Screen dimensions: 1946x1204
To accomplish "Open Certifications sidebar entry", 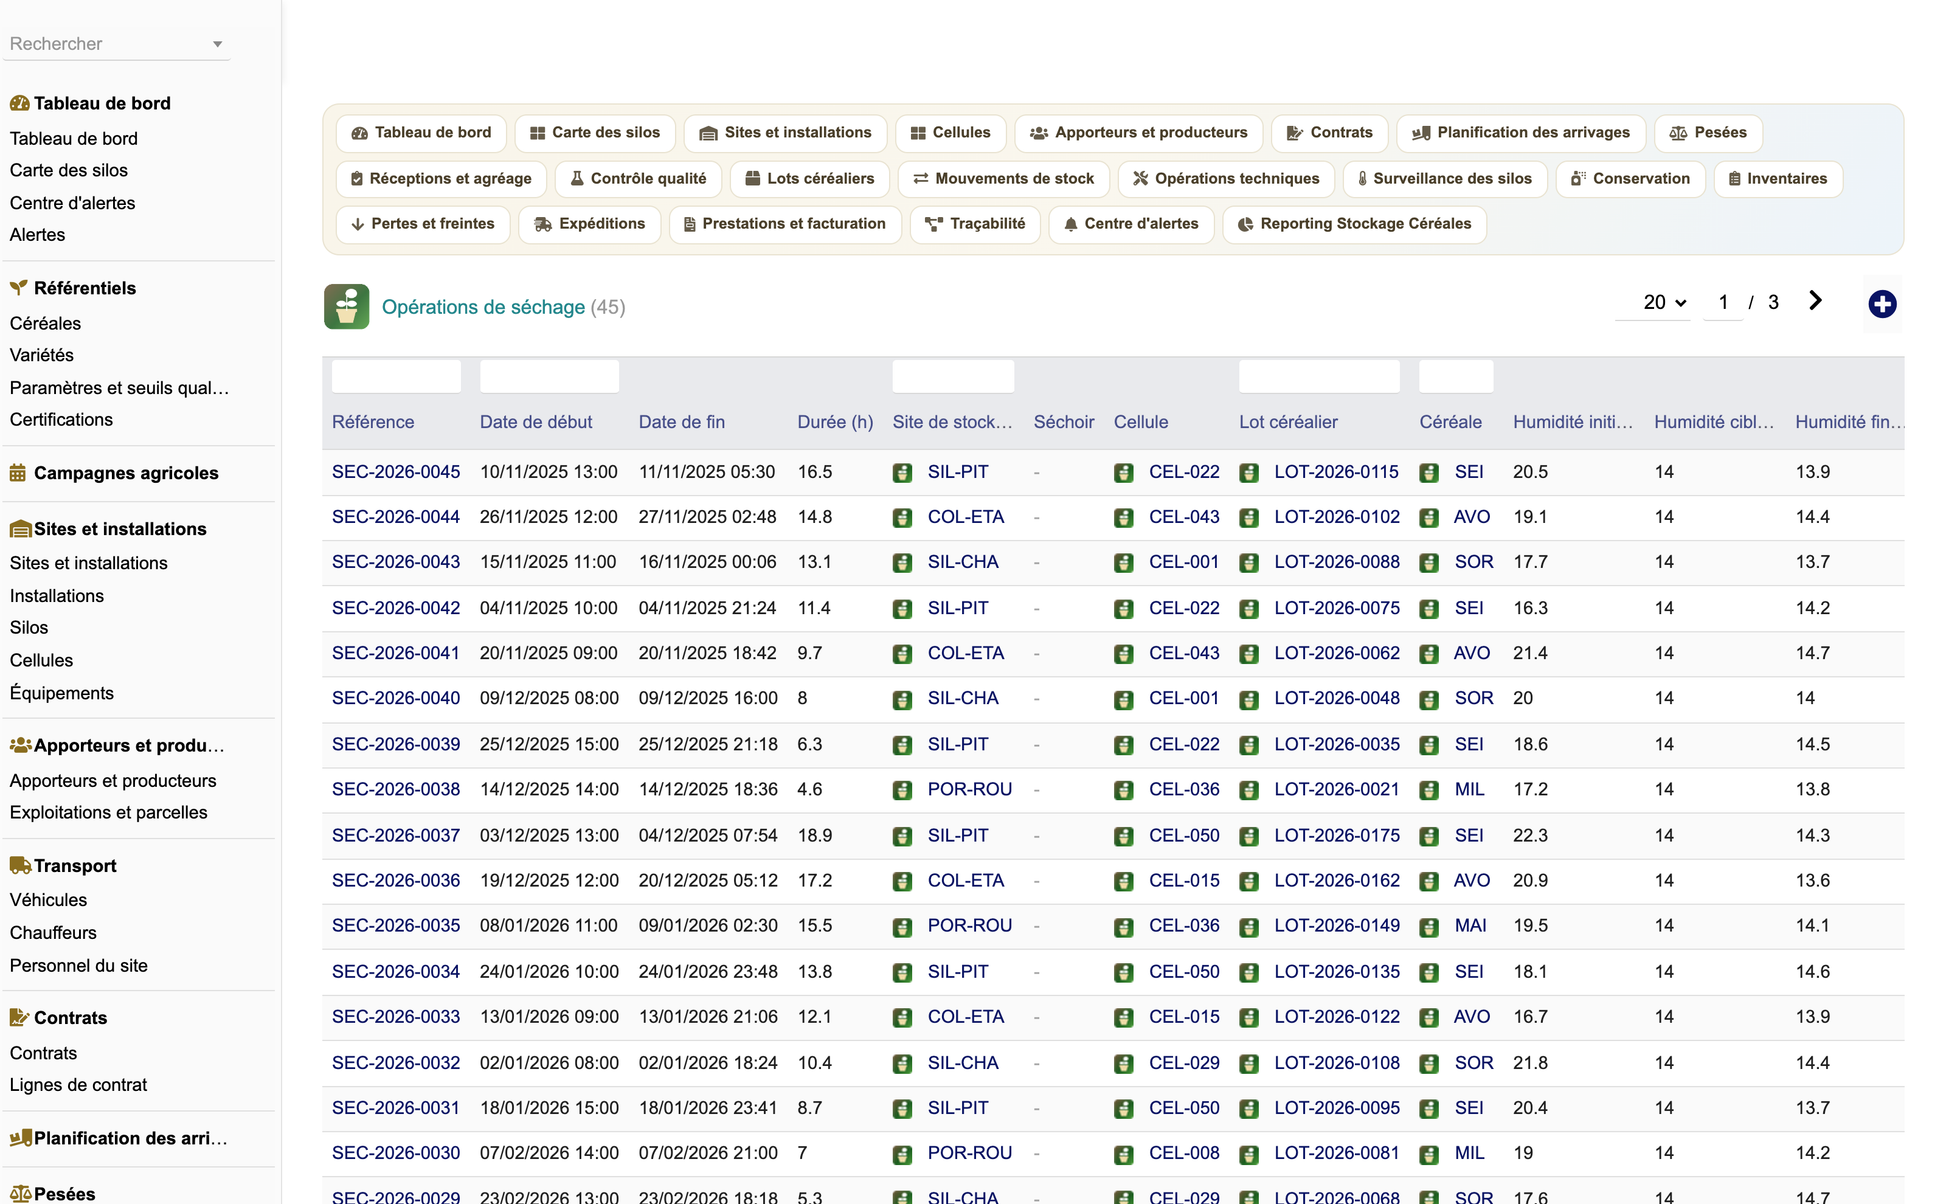I will point(61,420).
